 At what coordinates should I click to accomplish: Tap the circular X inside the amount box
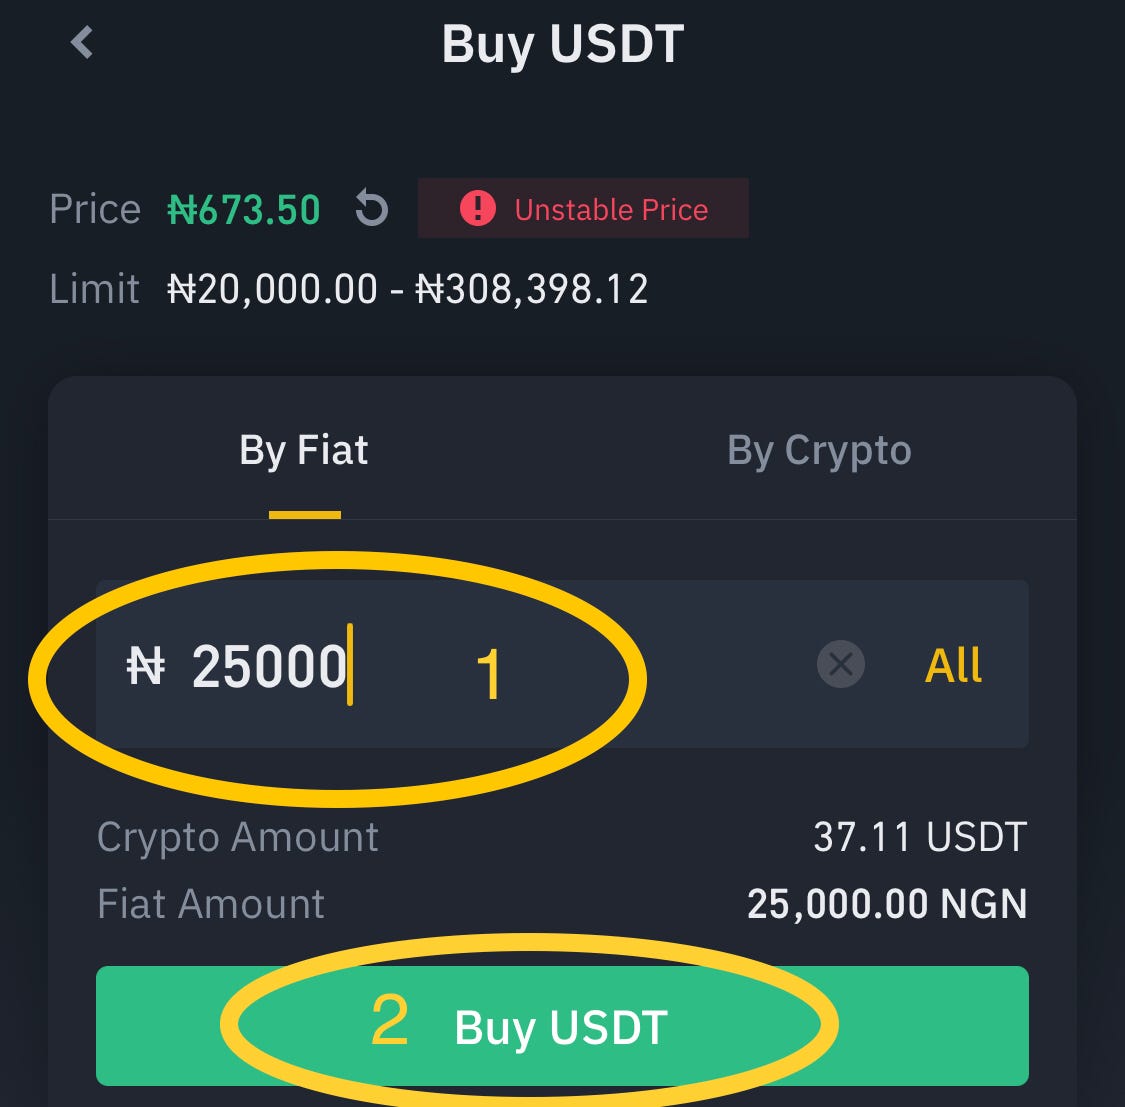pos(840,664)
